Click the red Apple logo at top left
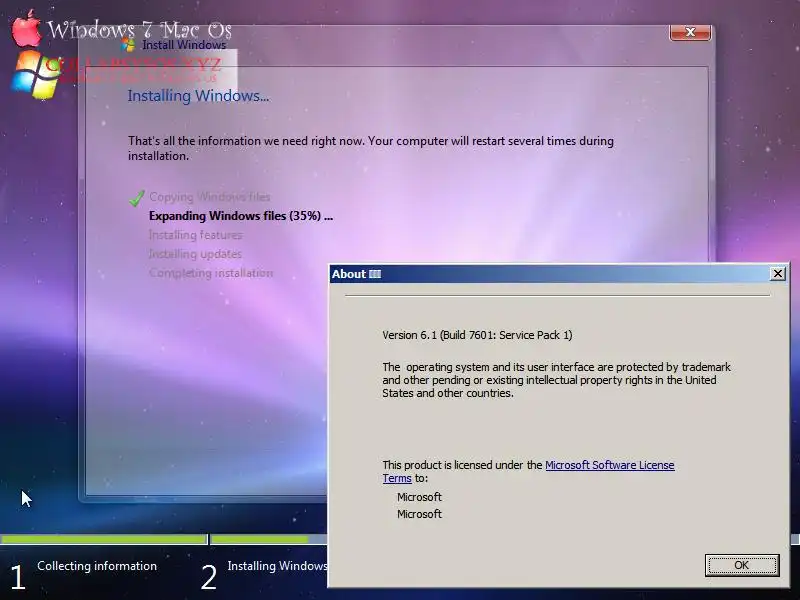The width and height of the screenshot is (800, 600). 27,29
